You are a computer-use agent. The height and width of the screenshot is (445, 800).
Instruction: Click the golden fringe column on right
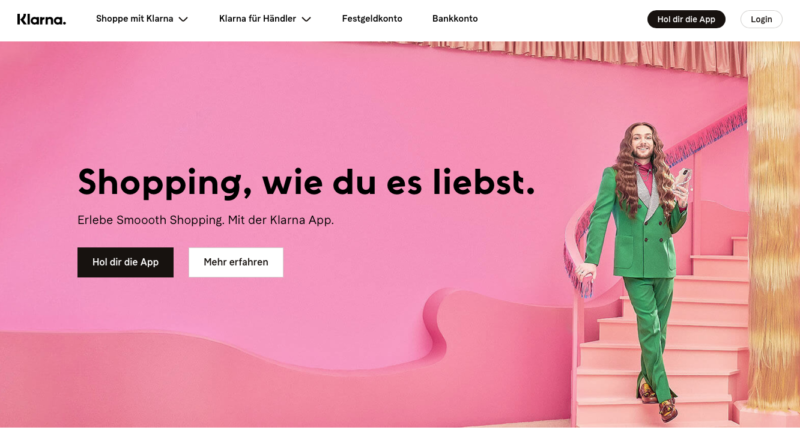click(x=773, y=225)
